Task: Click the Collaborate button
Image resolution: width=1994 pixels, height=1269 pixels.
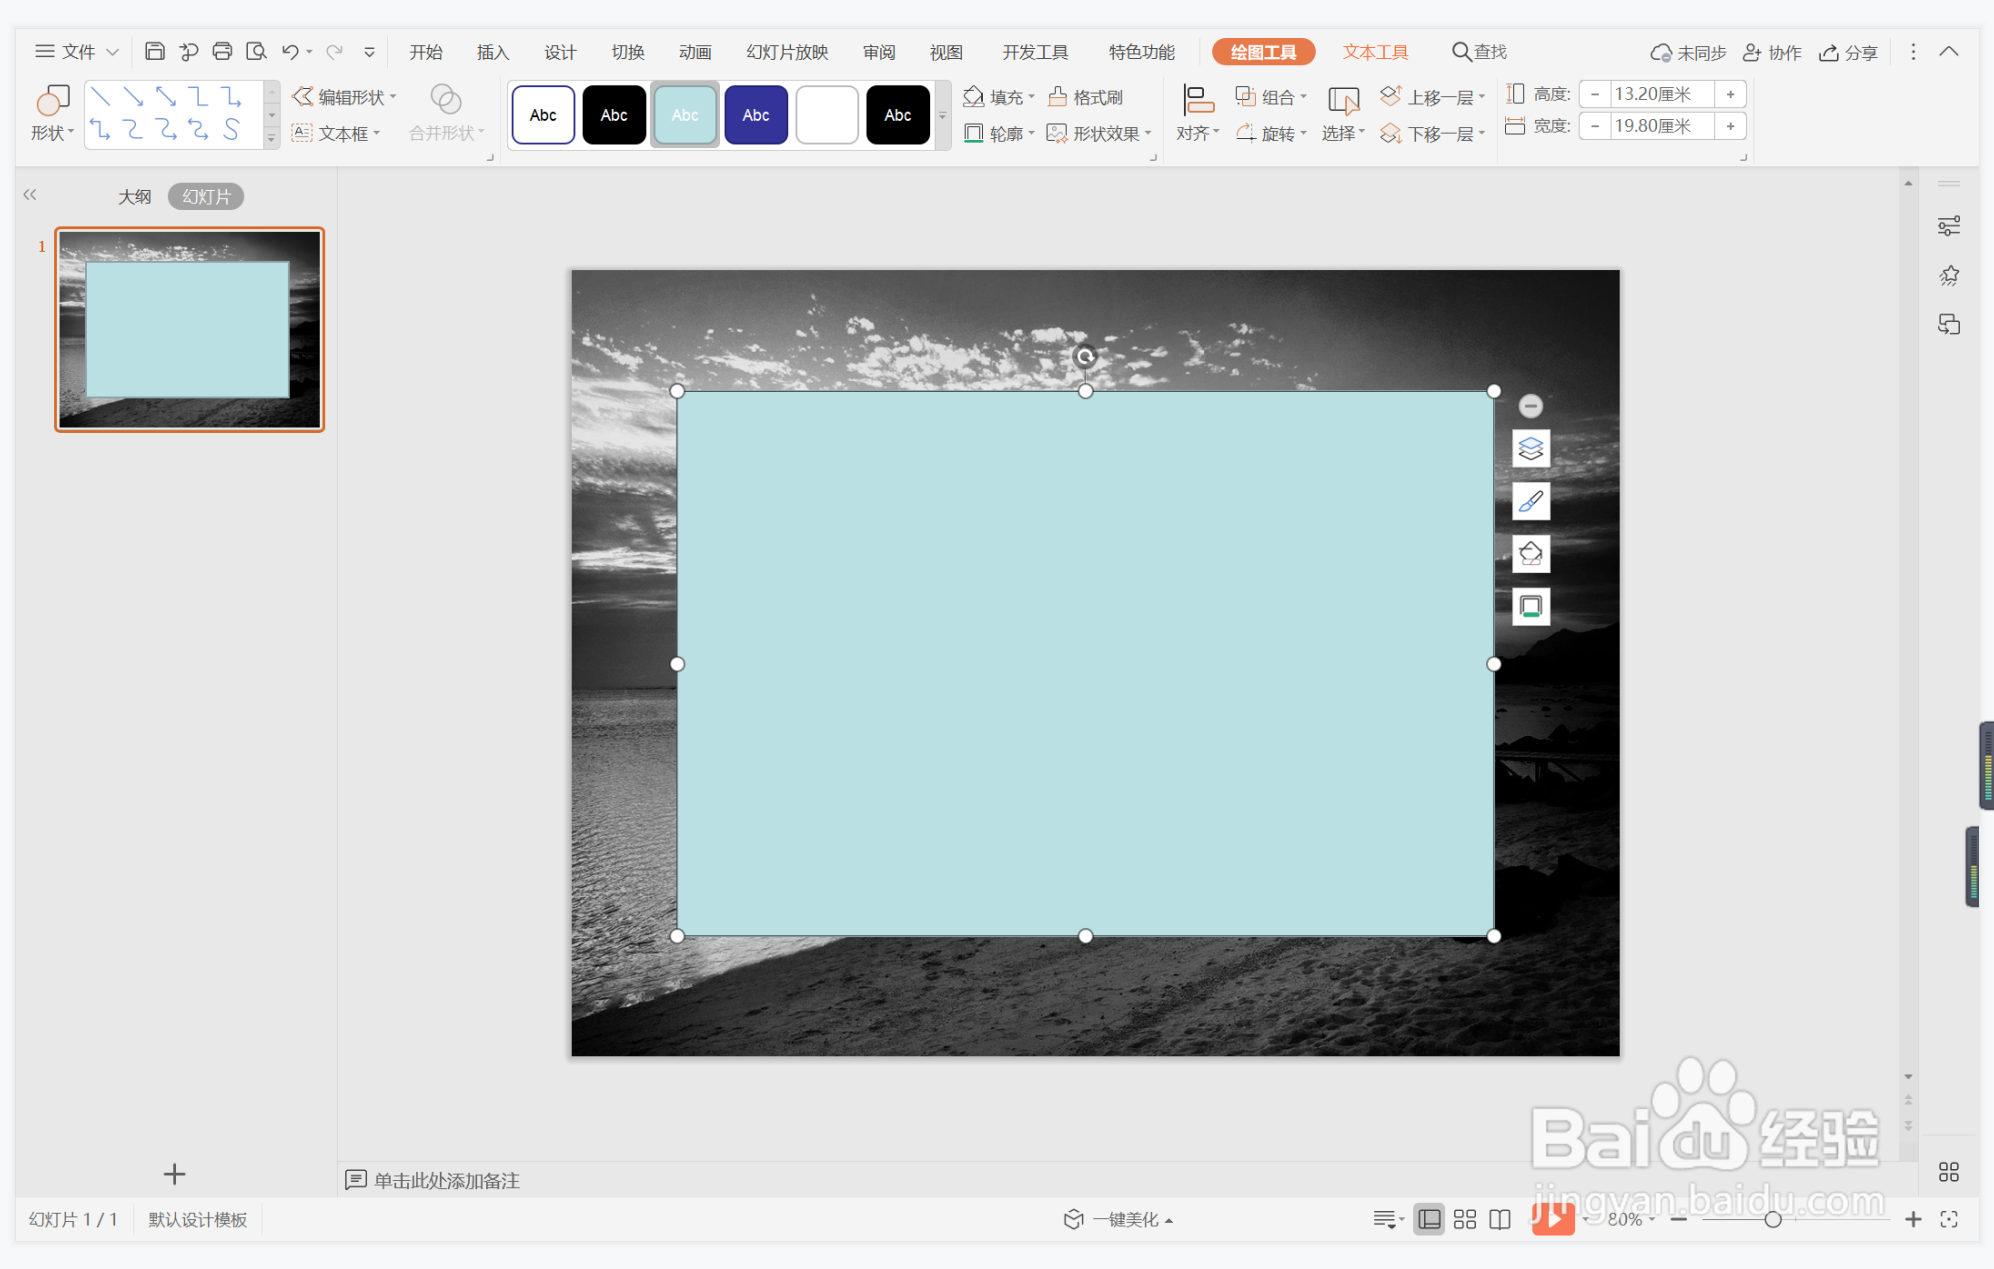Action: point(1771,52)
